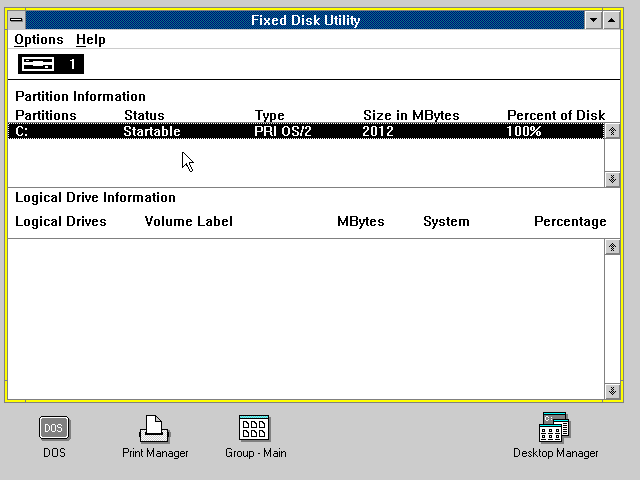Open the Help menu
This screenshot has height=480, width=640.
(x=91, y=40)
